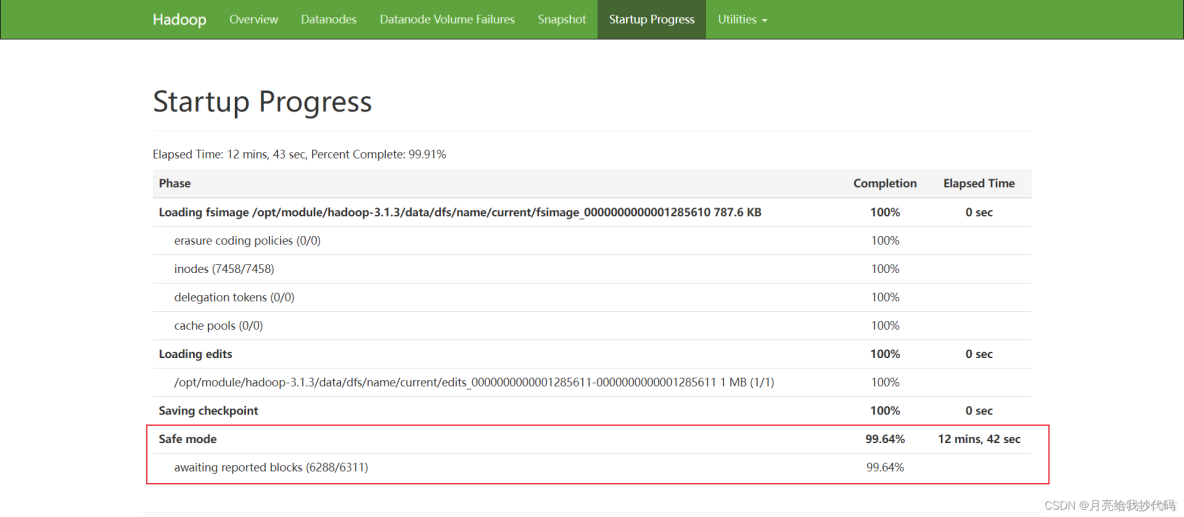Click the Phase column header
The image size is (1184, 517).
tap(174, 183)
